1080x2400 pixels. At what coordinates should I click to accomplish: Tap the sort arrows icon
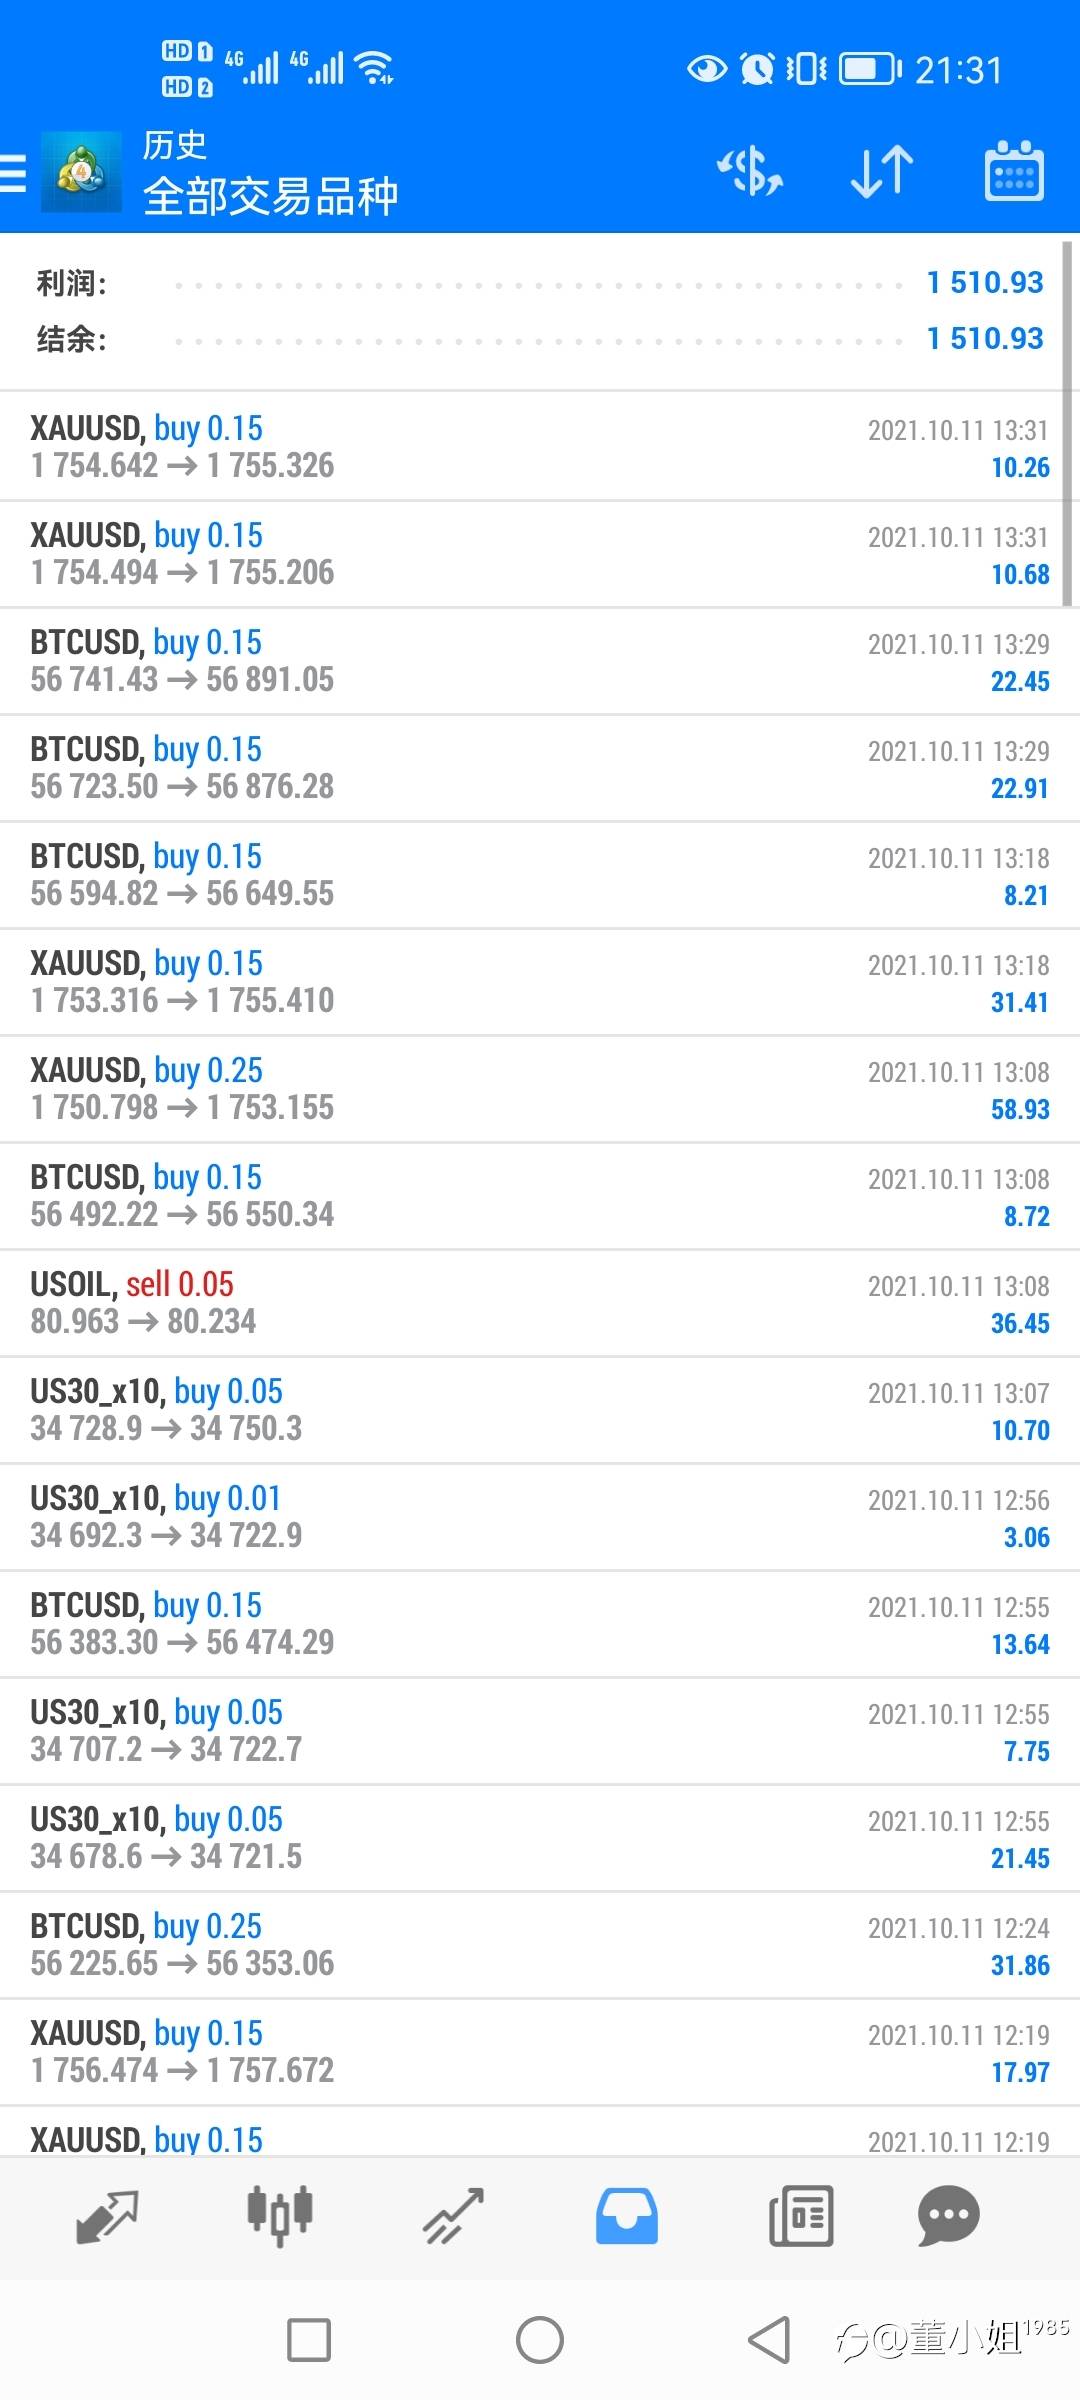(881, 172)
